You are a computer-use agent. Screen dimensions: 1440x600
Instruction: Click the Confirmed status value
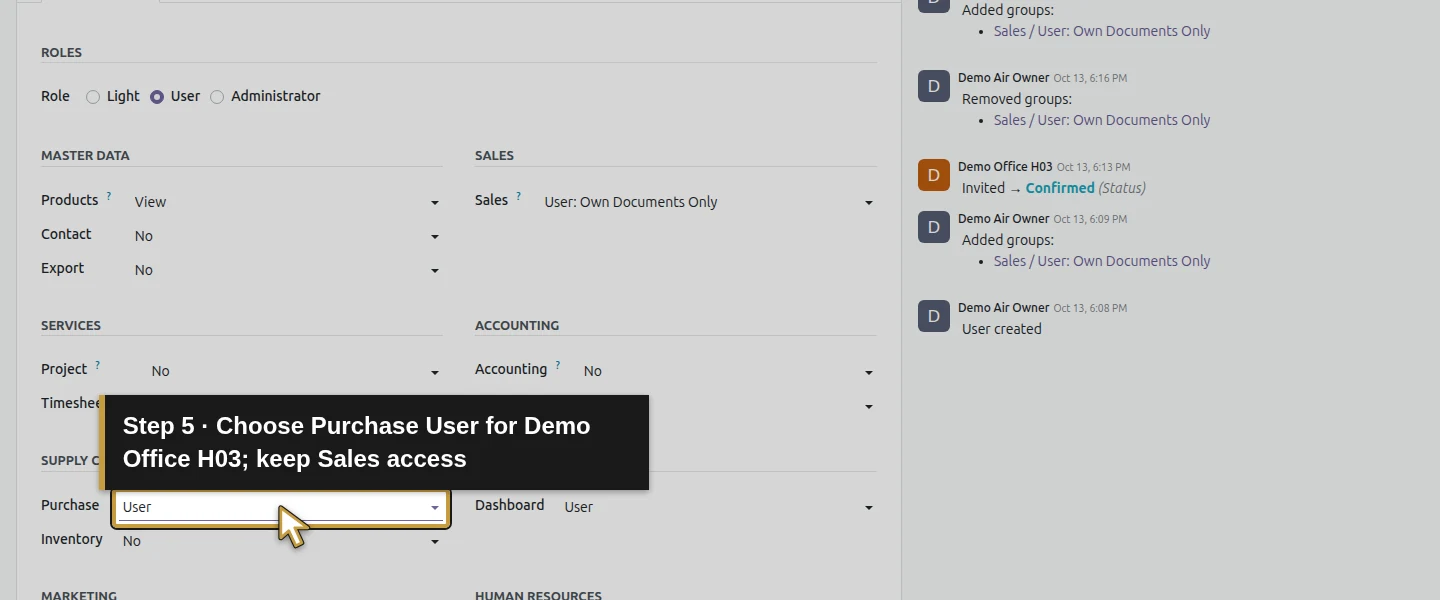tap(1060, 188)
